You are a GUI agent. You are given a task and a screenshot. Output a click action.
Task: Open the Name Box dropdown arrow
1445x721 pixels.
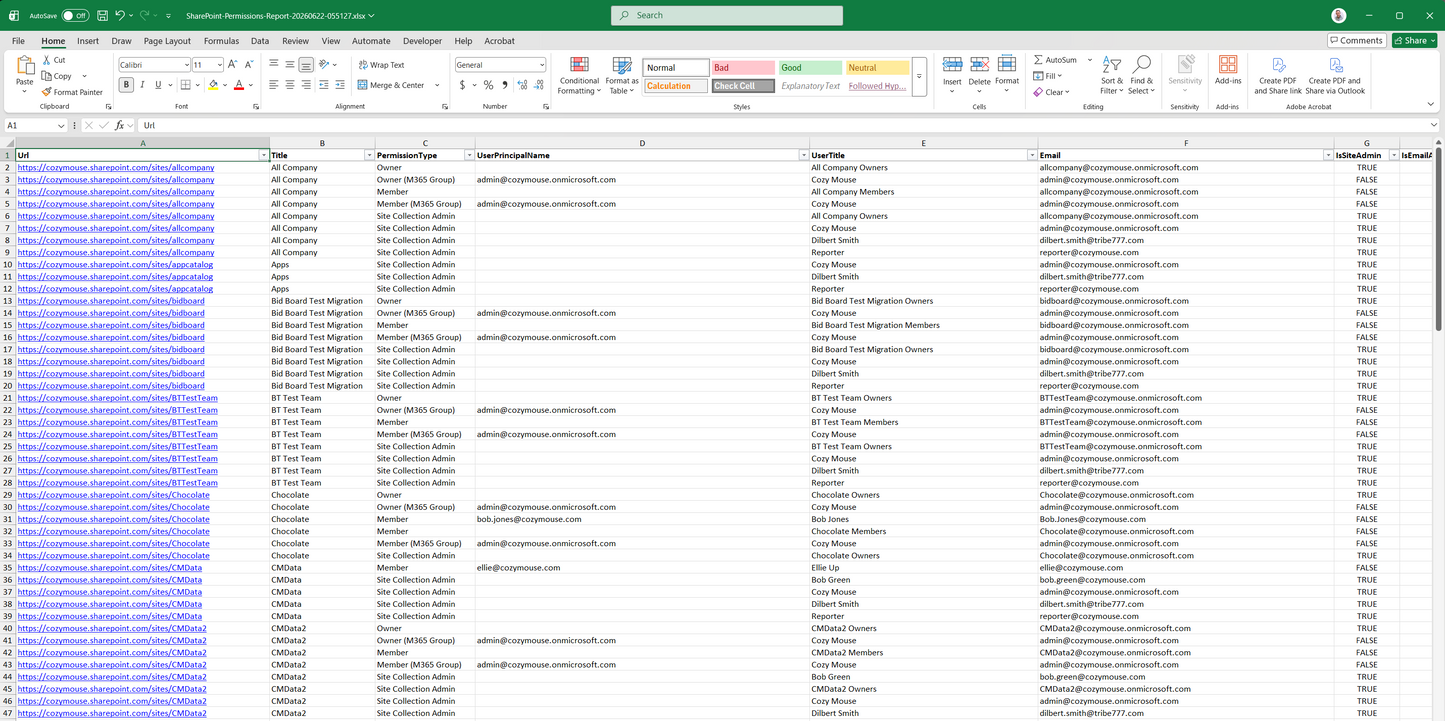(x=61, y=125)
